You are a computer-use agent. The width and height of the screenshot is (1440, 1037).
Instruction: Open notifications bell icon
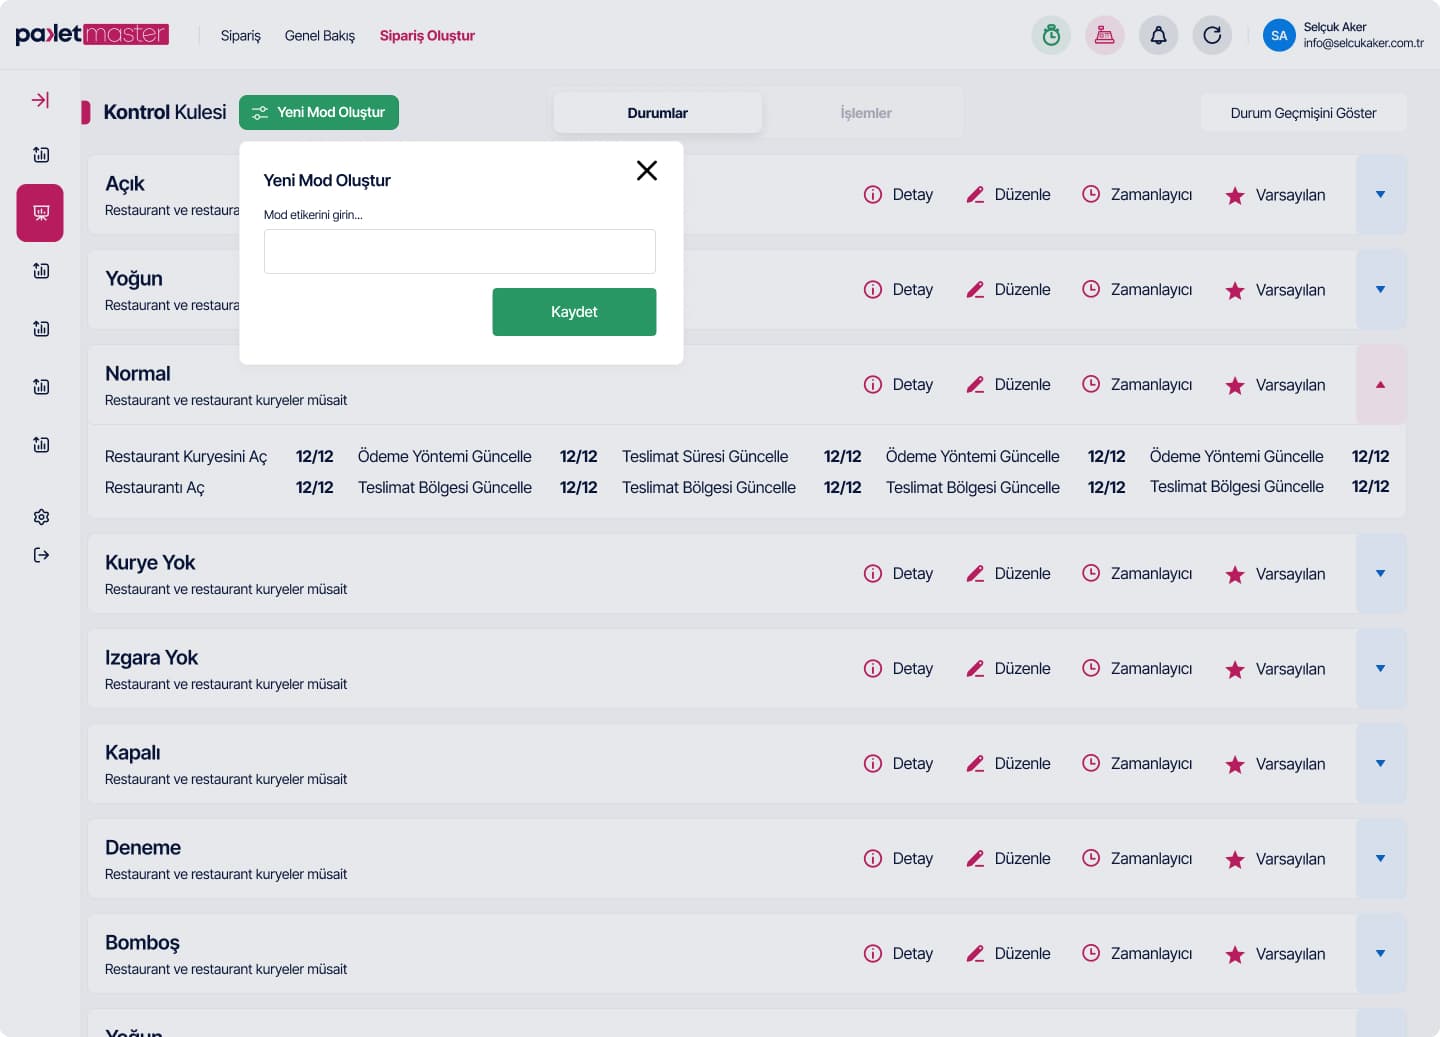tap(1158, 36)
